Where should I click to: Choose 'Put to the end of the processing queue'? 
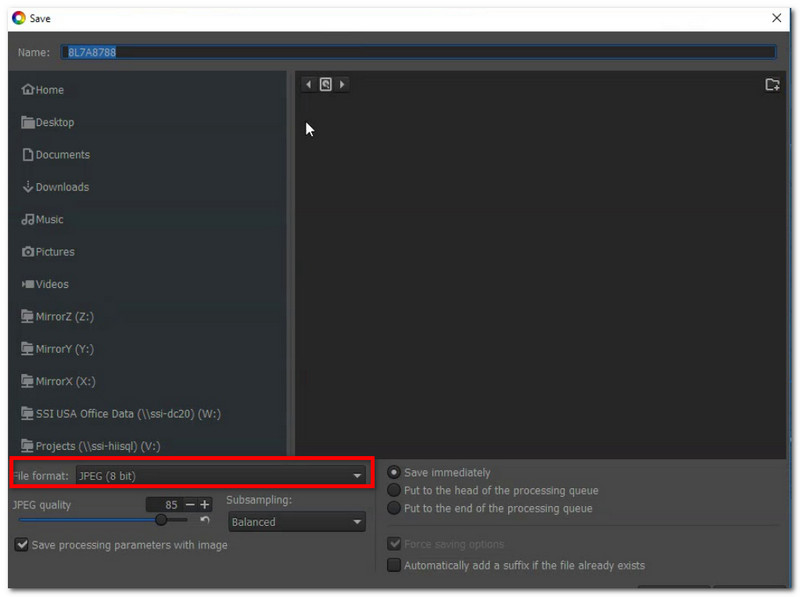tap(394, 508)
